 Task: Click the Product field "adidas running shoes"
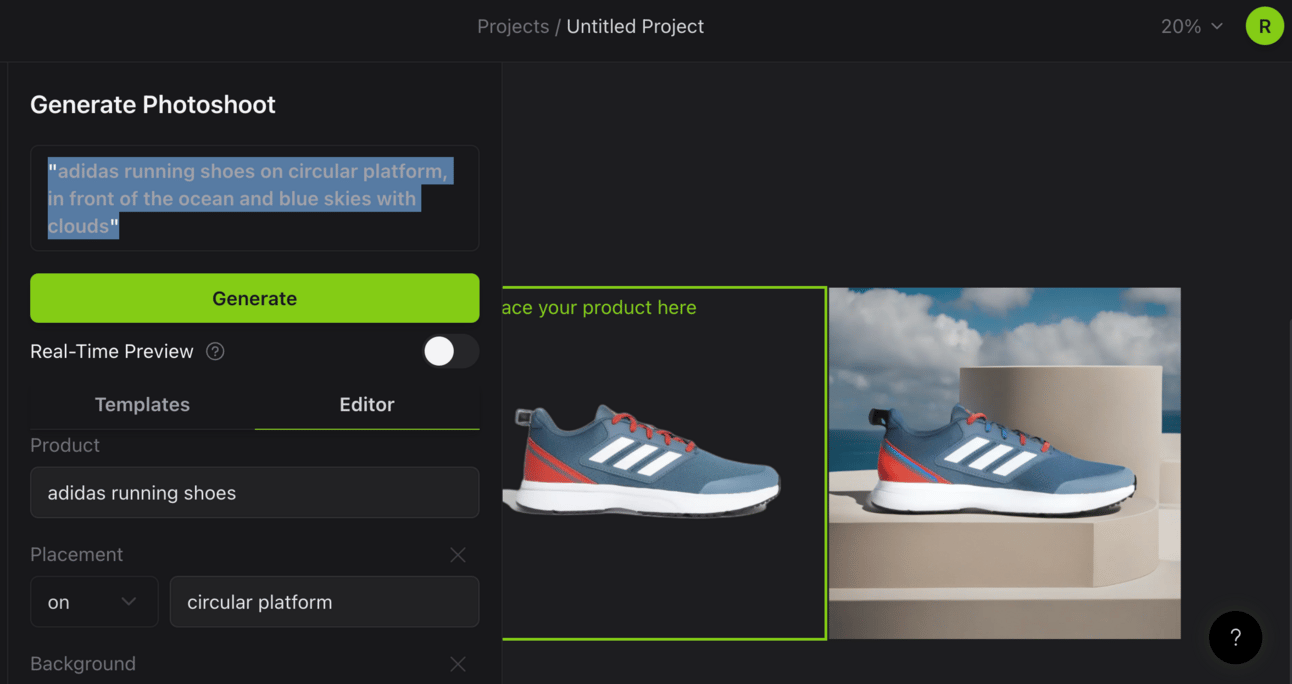point(255,492)
